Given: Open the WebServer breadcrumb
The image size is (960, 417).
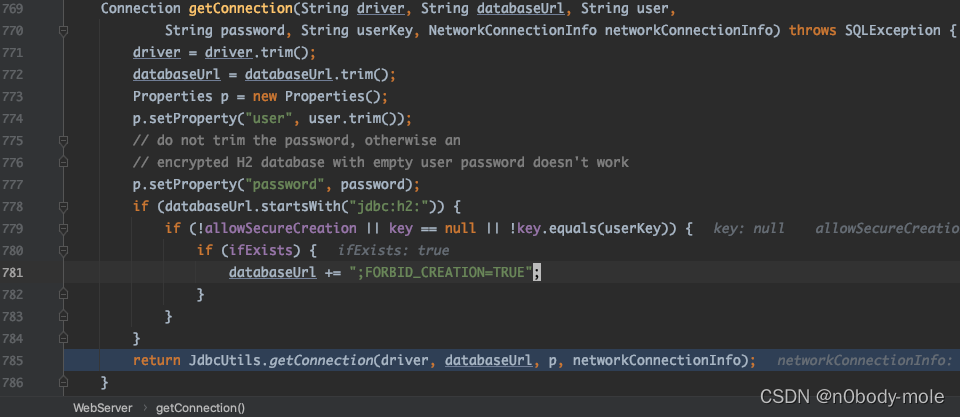Looking at the screenshot, I should tap(102, 408).
